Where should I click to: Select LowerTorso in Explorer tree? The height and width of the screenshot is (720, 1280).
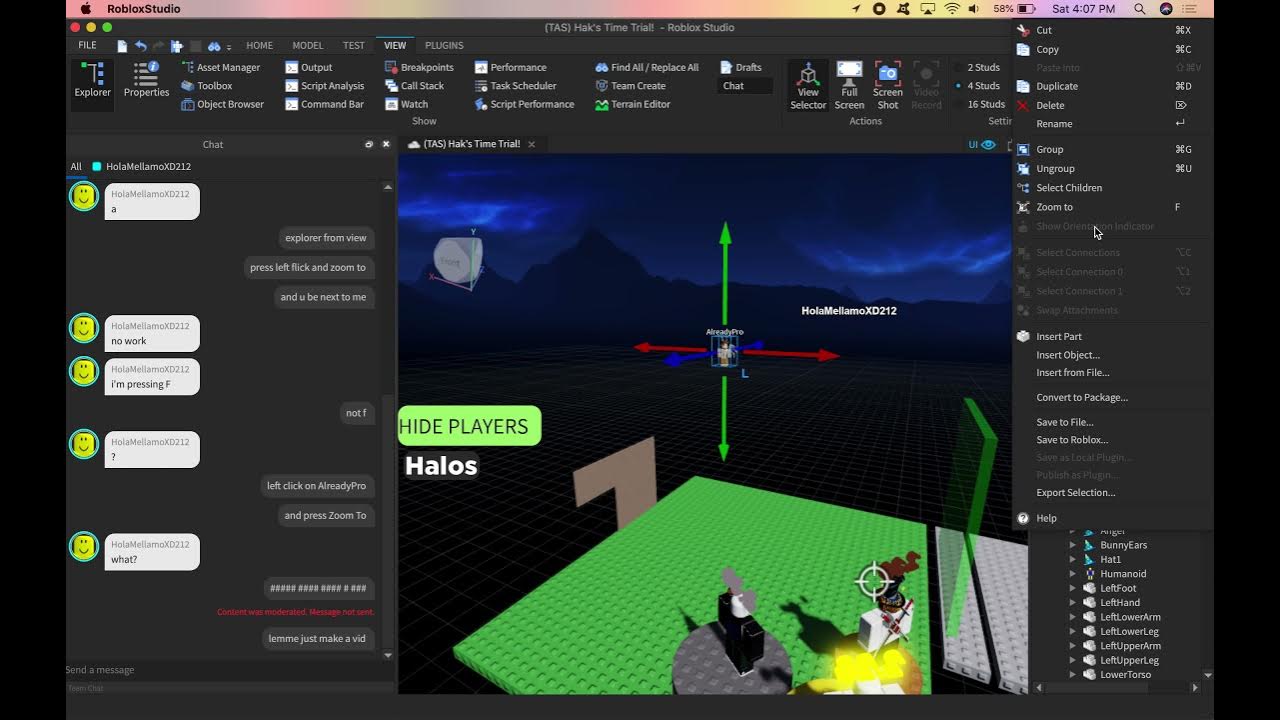coord(1125,675)
